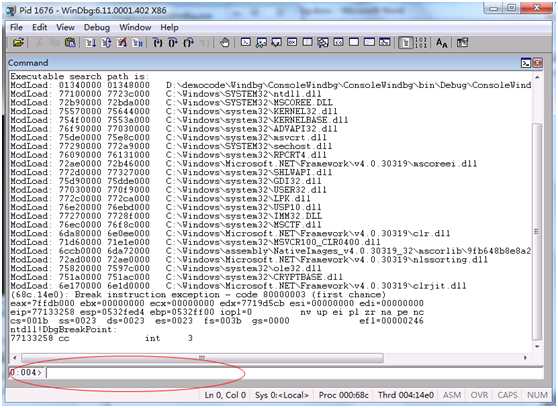Click the CAPS status bar indicator

tap(508, 395)
